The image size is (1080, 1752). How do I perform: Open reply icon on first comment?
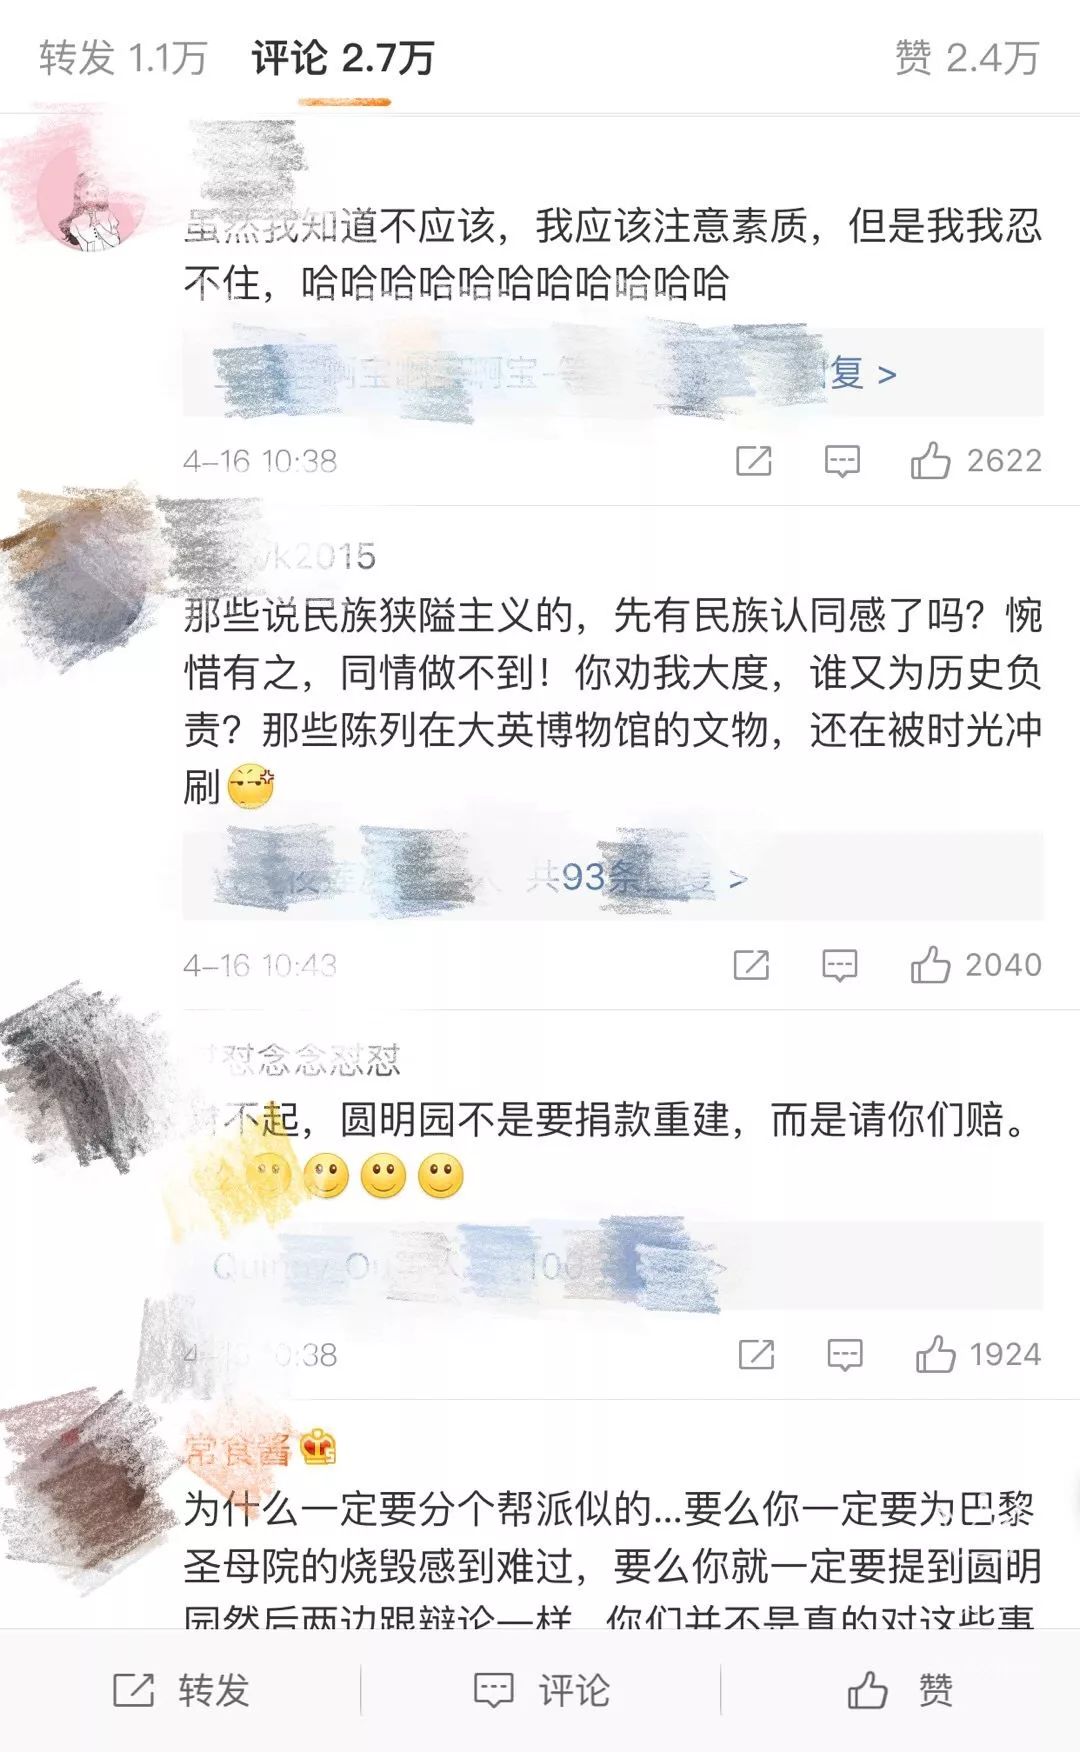[x=842, y=461]
